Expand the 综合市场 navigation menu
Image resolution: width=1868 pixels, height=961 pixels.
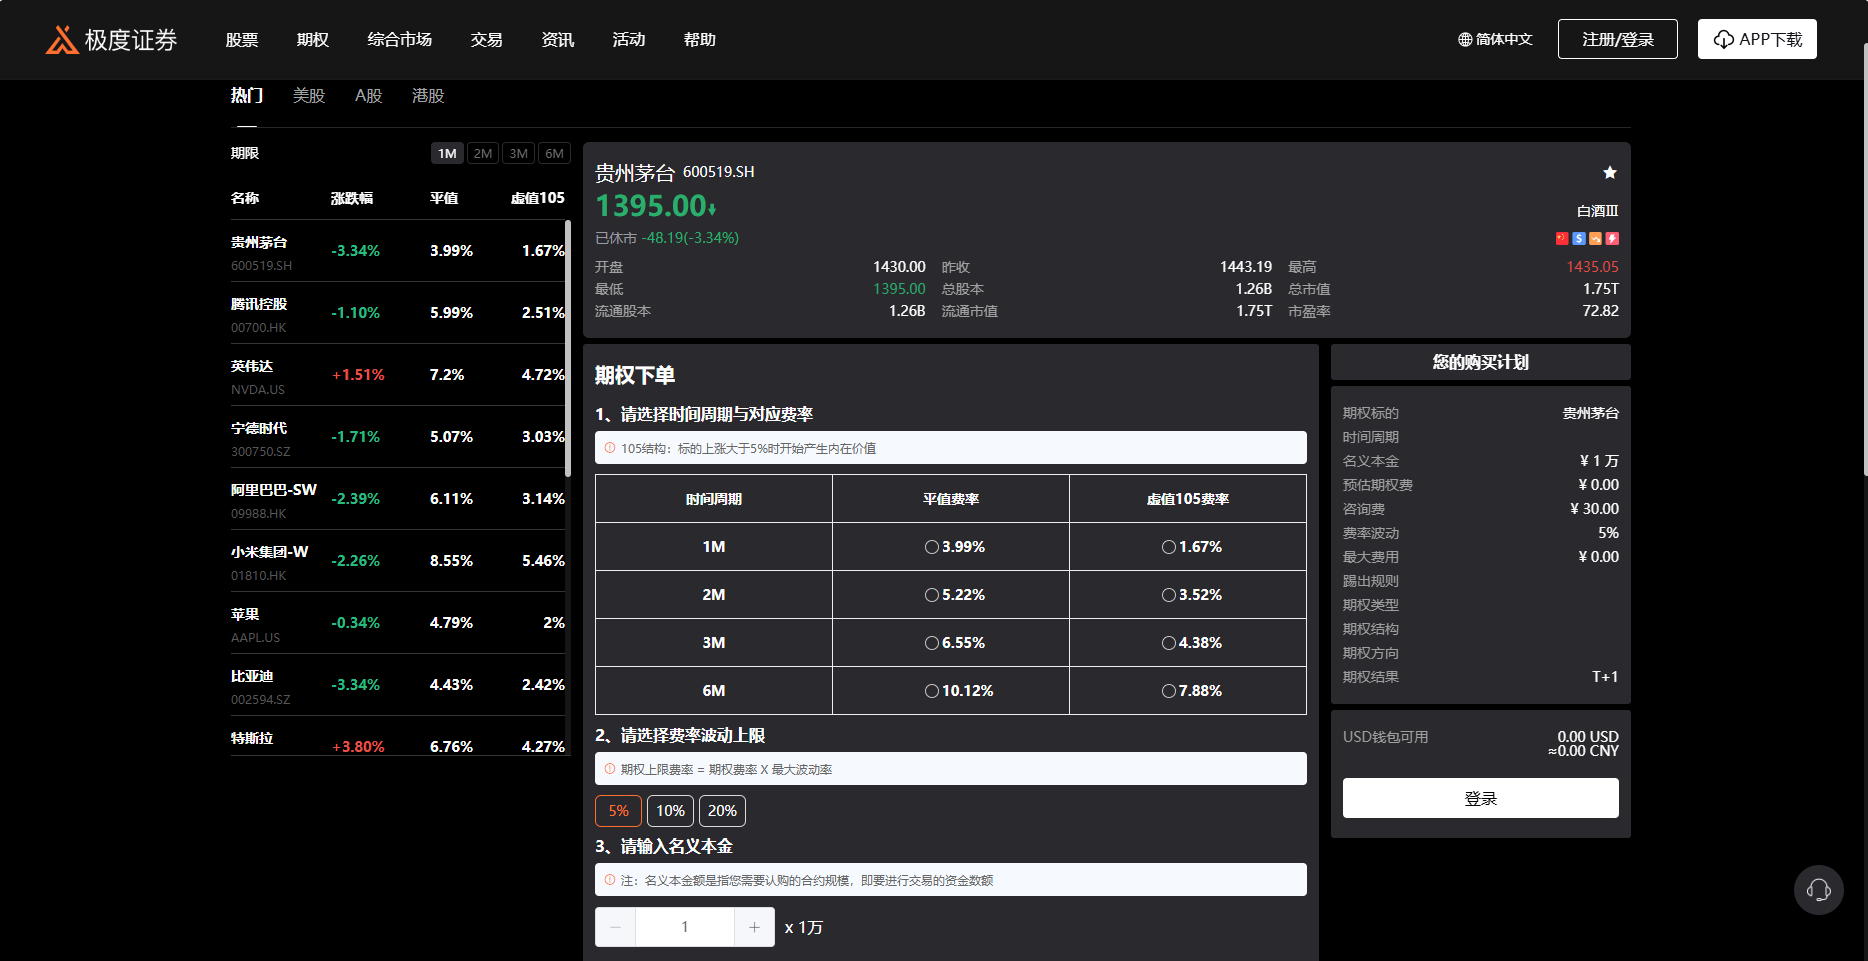tap(399, 40)
